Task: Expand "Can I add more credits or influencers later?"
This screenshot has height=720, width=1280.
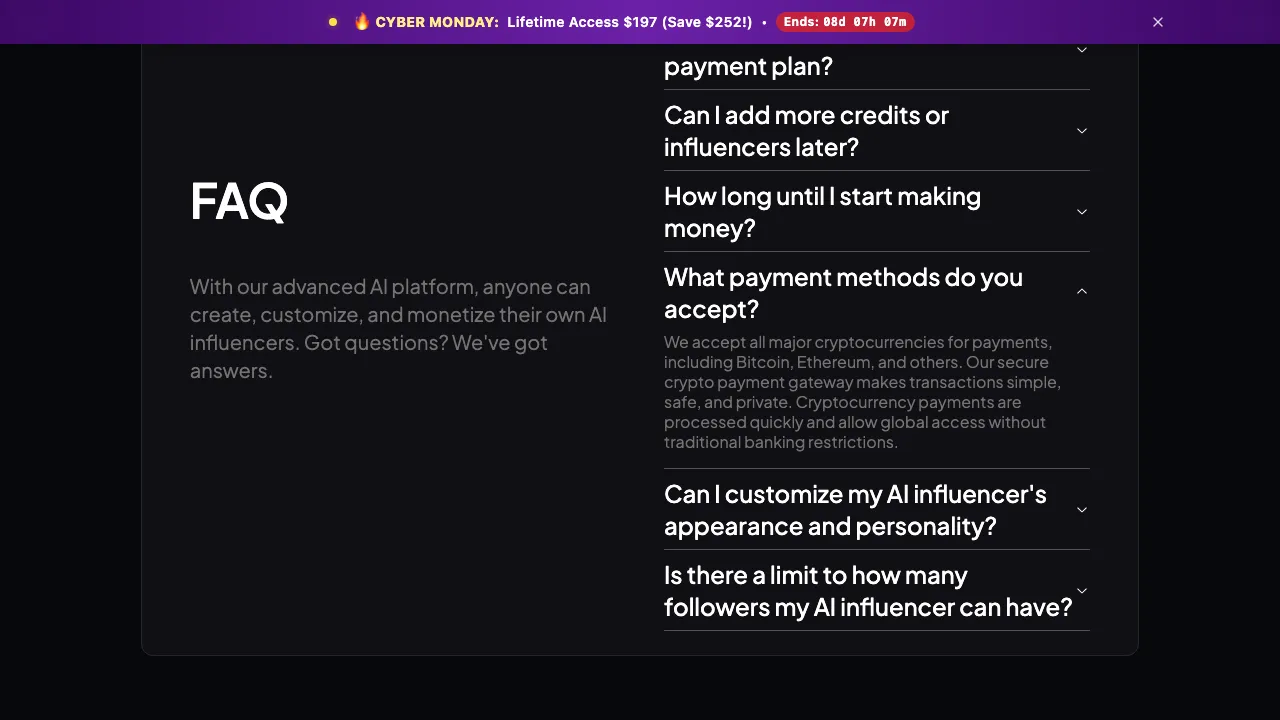Action: tap(806, 130)
